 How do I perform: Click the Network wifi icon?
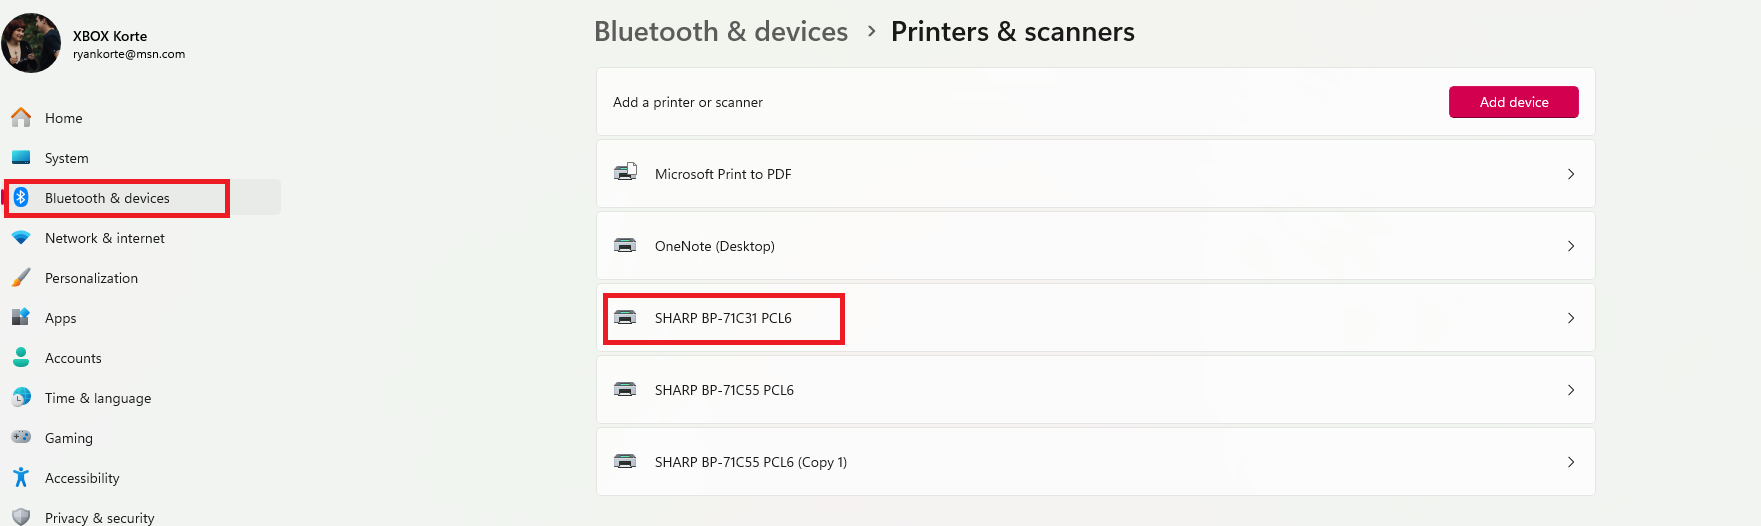pos(21,238)
